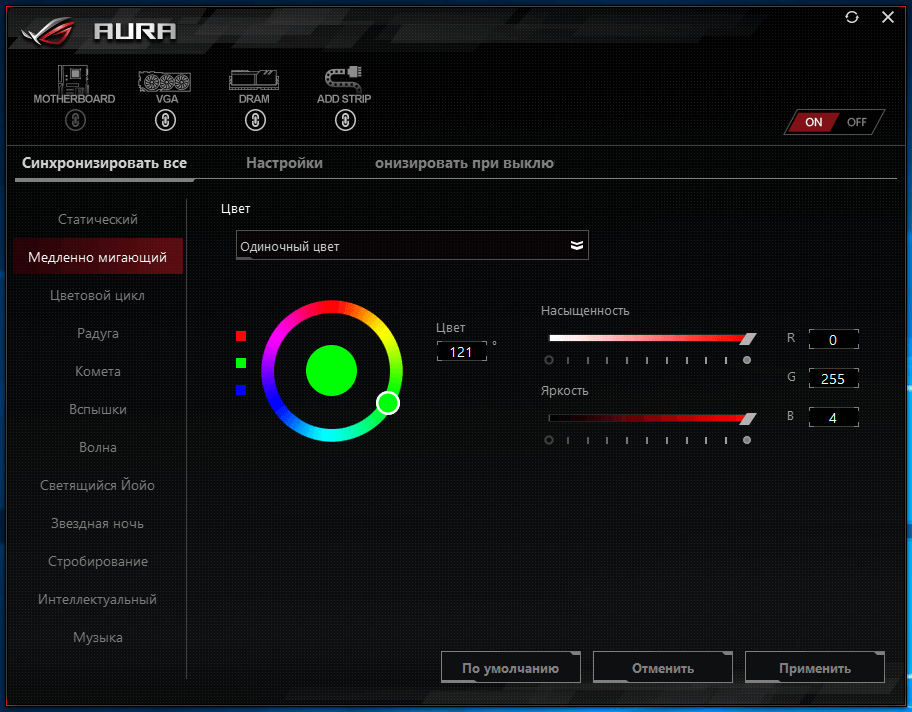
Task: Select the ADD STRIP icon
Action: pos(343,79)
